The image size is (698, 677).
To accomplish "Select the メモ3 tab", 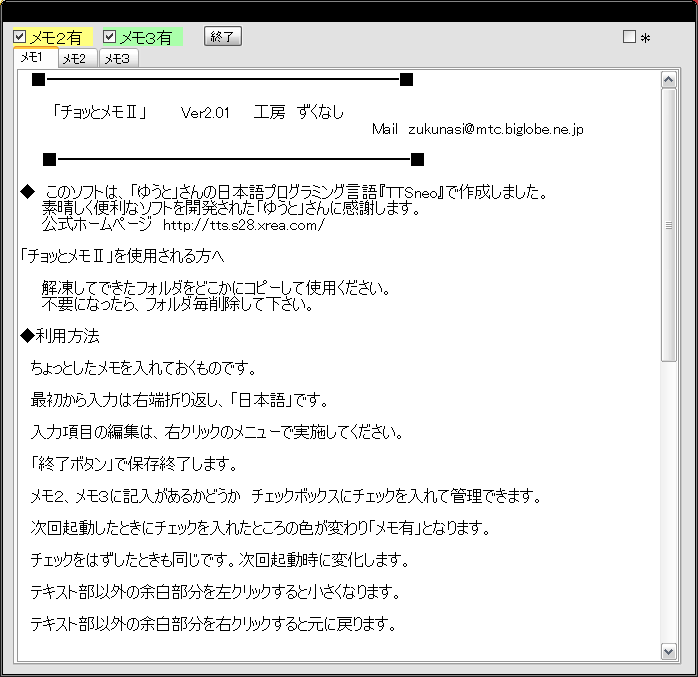I will click(117, 59).
